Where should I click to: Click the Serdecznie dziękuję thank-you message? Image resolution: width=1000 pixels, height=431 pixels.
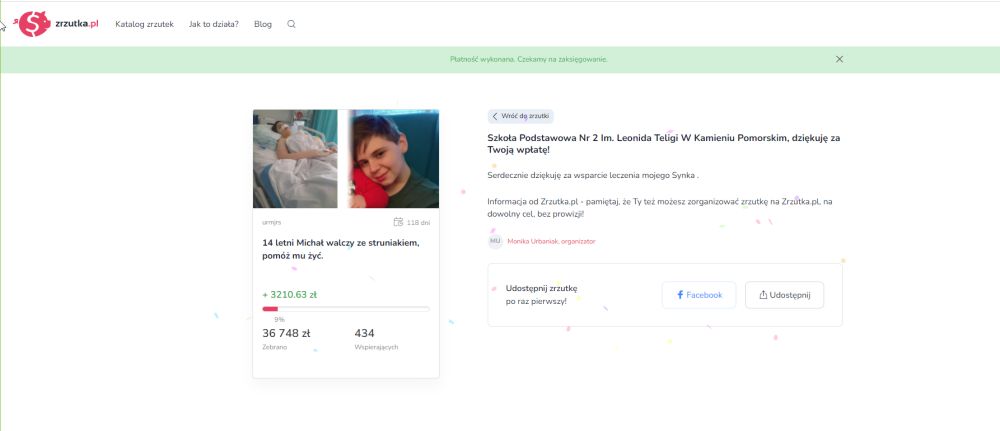[x=593, y=175]
